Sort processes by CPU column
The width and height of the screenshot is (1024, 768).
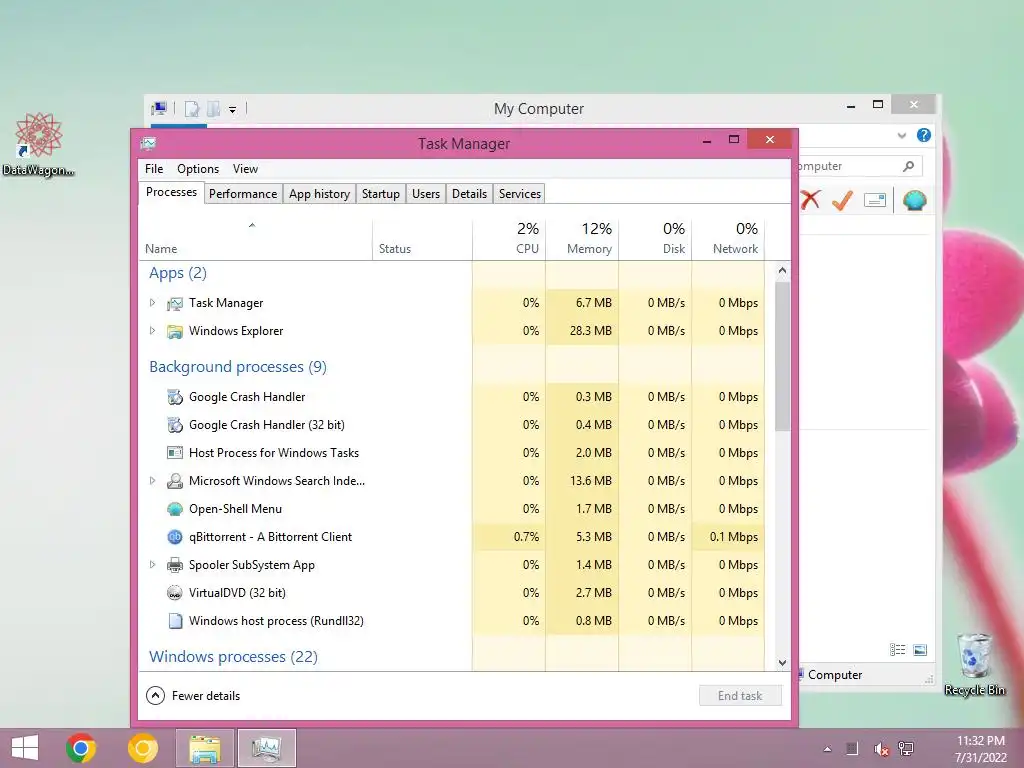(509, 239)
